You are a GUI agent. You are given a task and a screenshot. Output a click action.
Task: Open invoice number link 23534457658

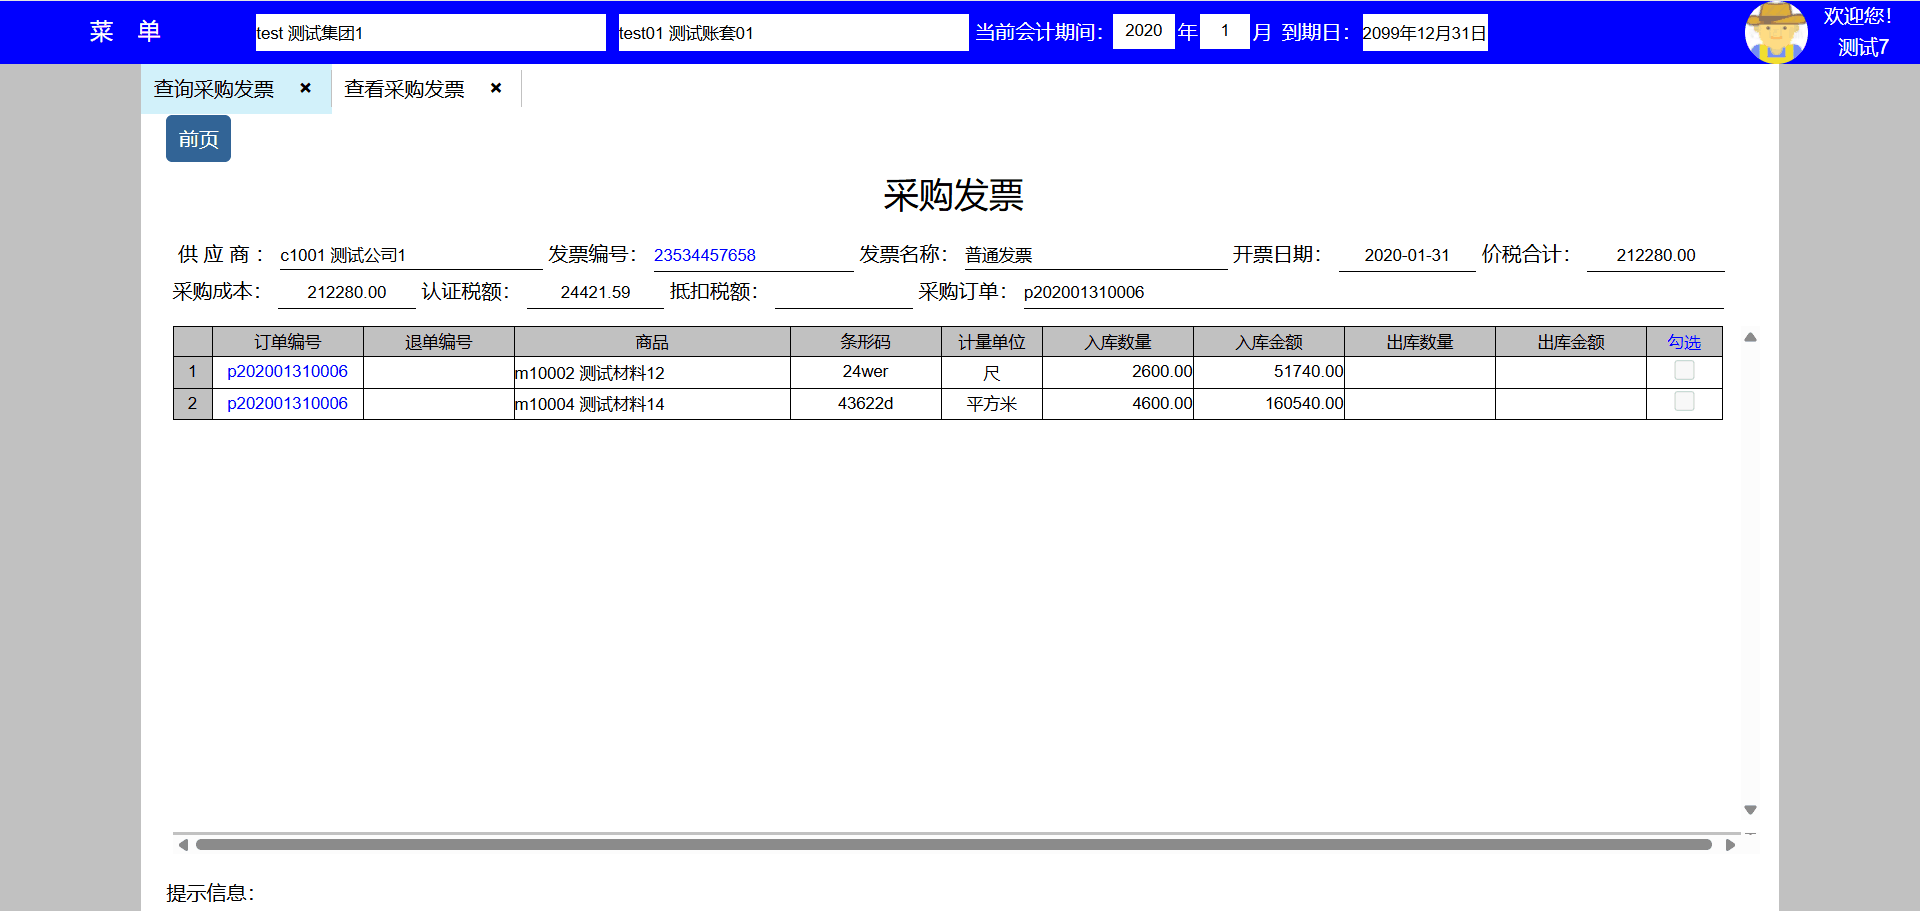click(705, 255)
